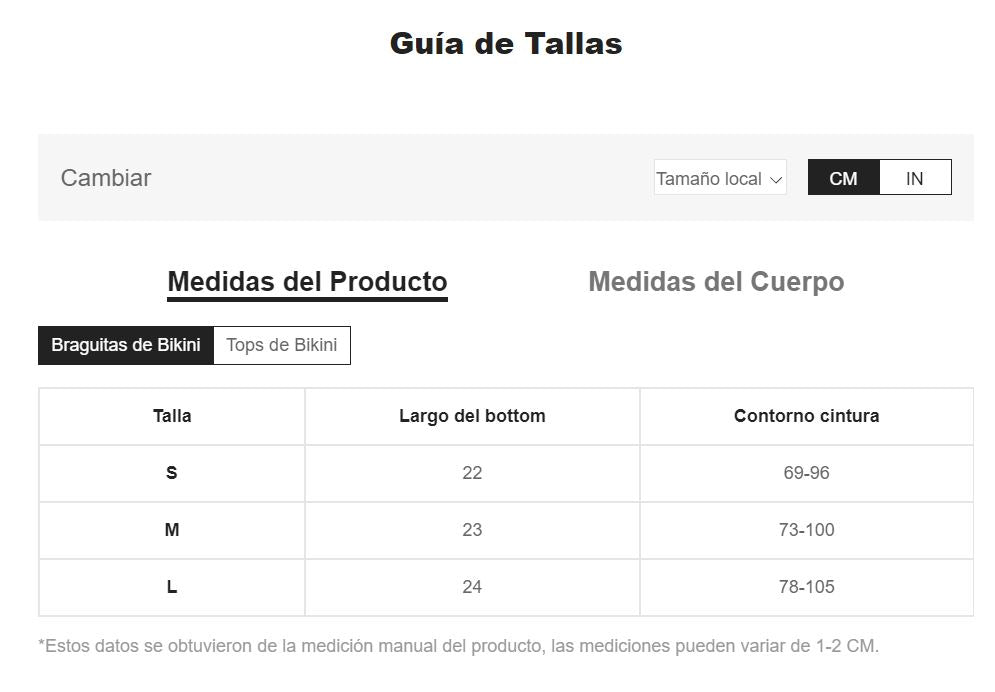Click the Talla column header
This screenshot has width=995, height=692.
click(x=172, y=416)
